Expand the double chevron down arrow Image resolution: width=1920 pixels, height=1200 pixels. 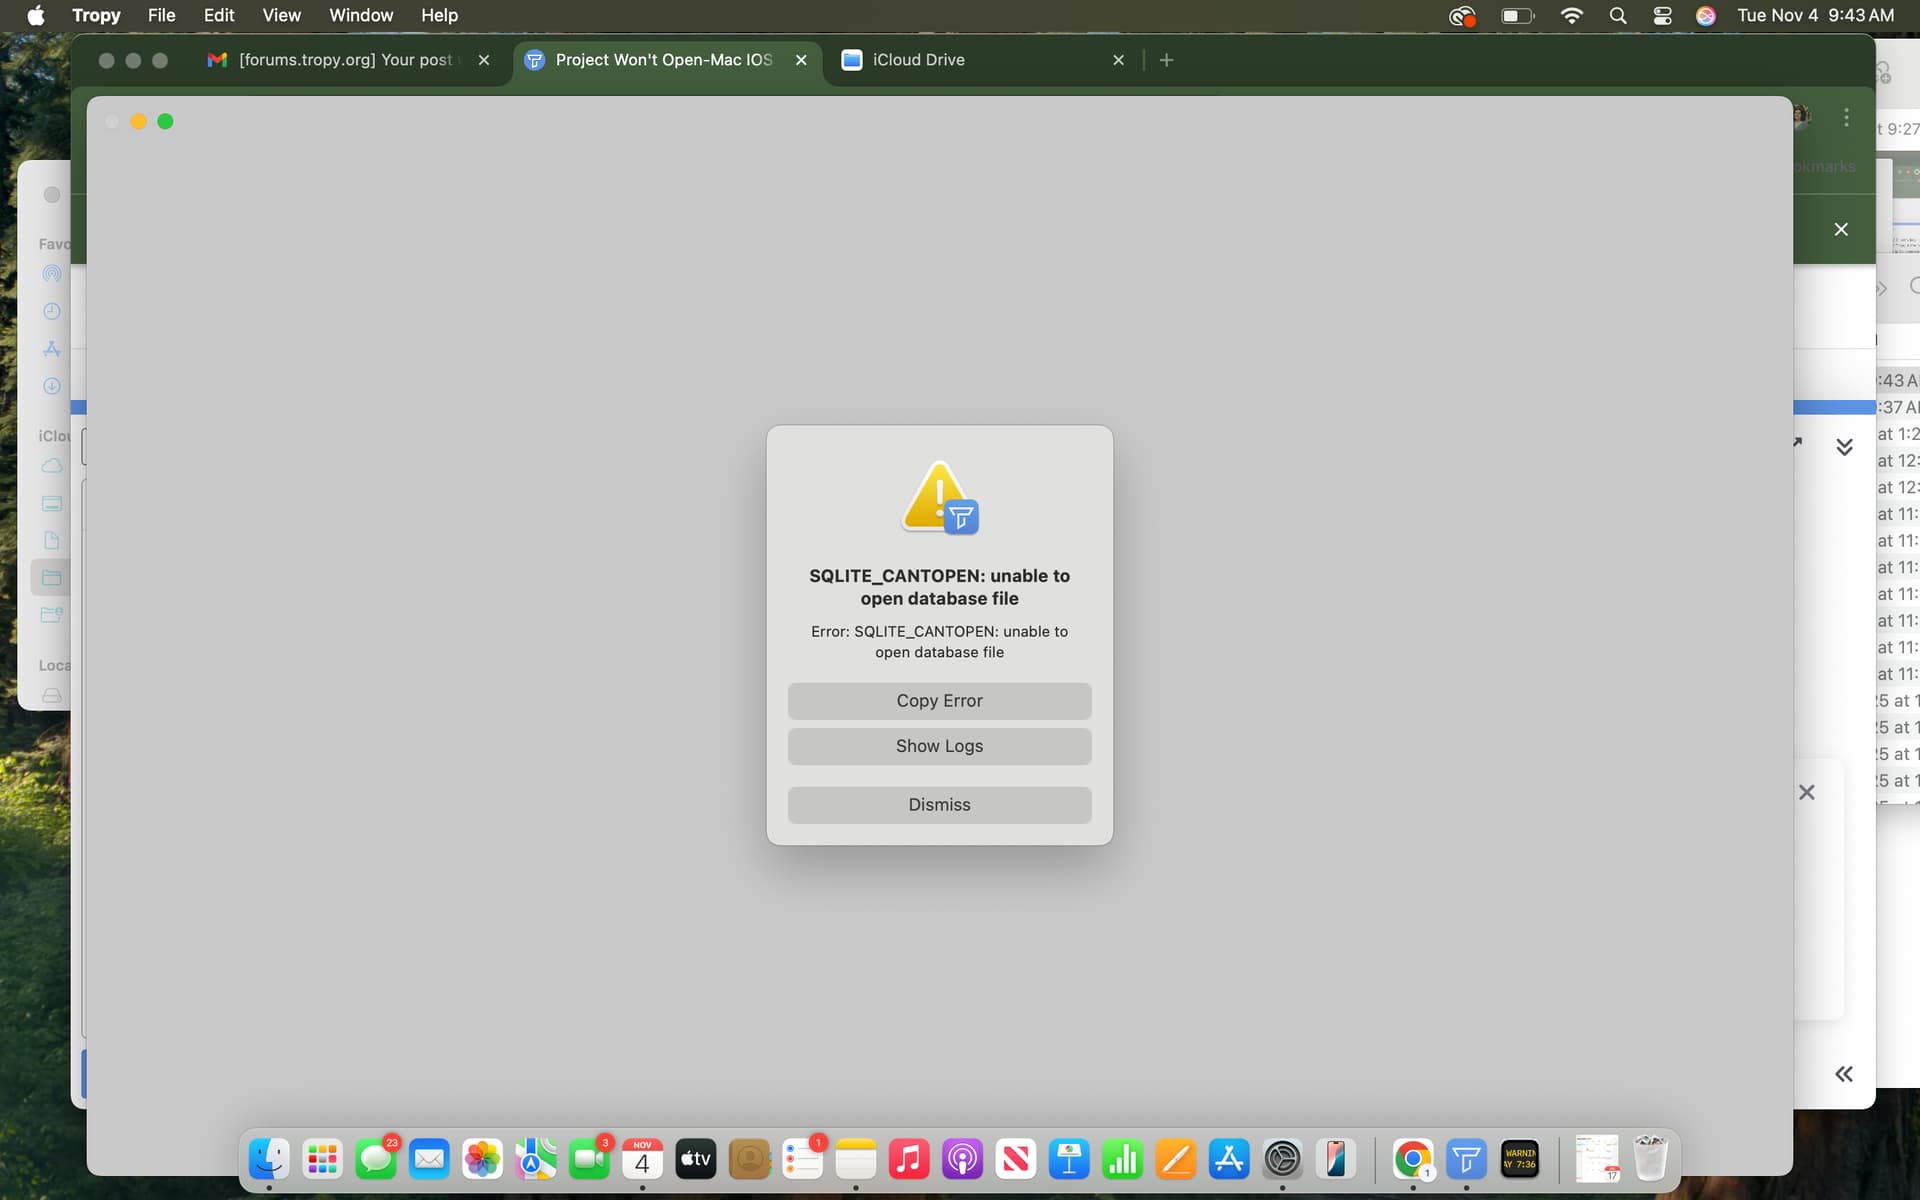tap(1844, 447)
